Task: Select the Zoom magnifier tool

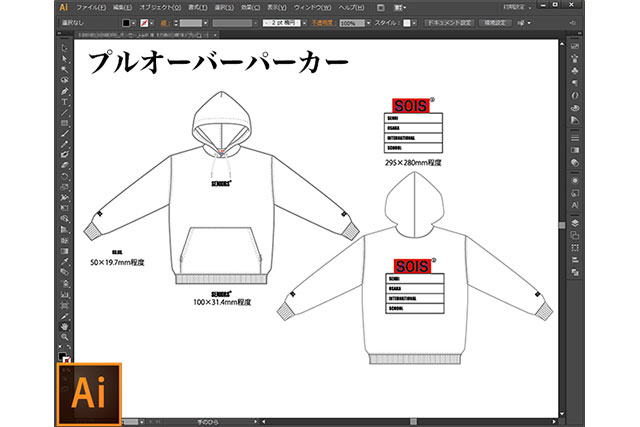Action: point(65,339)
